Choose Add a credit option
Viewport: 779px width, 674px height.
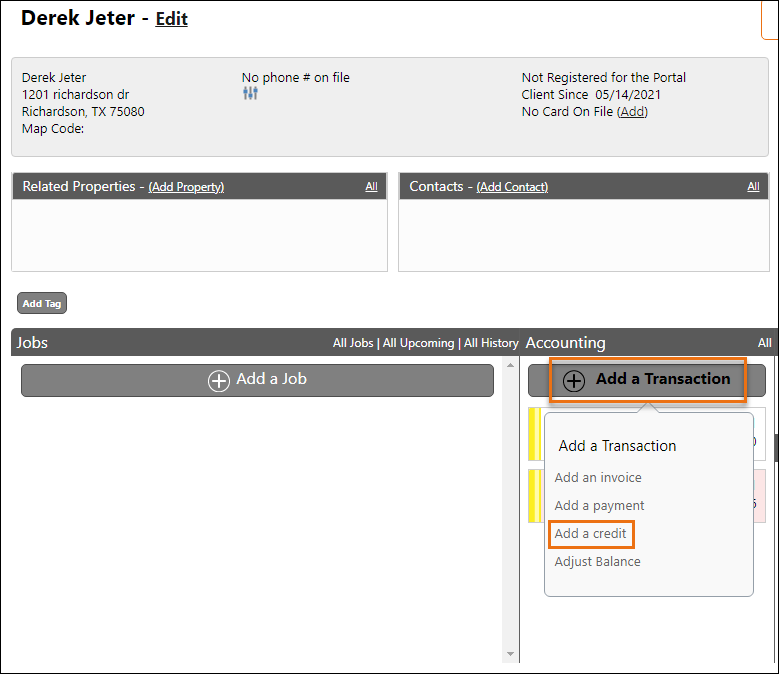click(x=591, y=534)
